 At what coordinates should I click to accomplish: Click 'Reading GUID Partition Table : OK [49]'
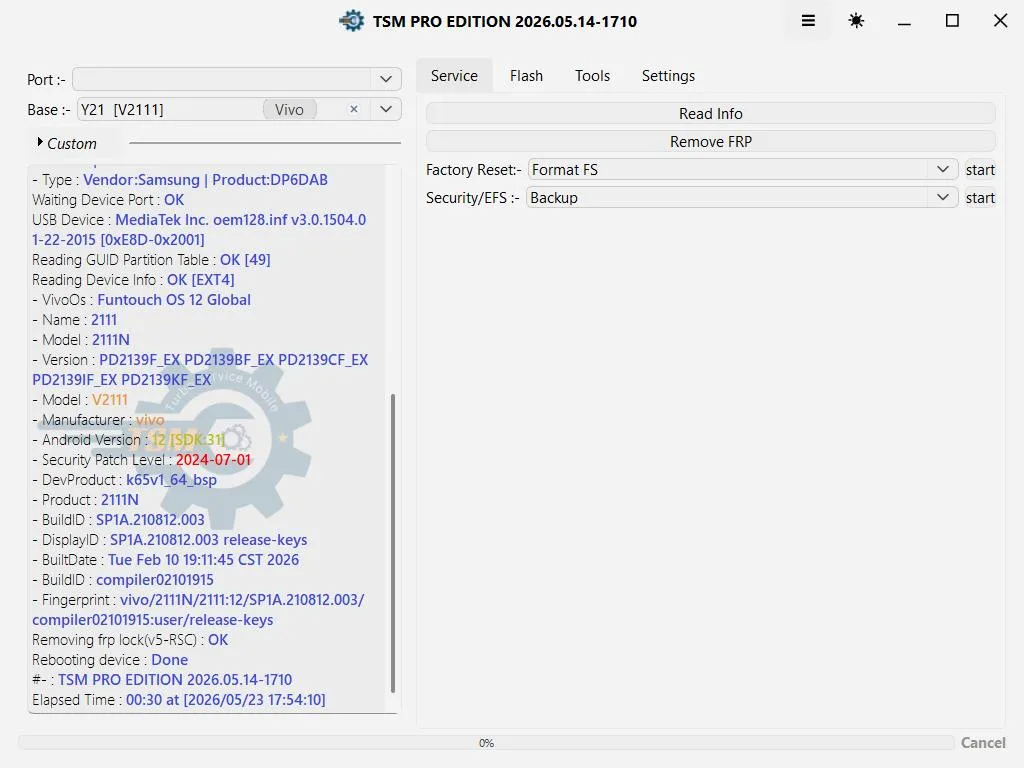tap(151, 260)
